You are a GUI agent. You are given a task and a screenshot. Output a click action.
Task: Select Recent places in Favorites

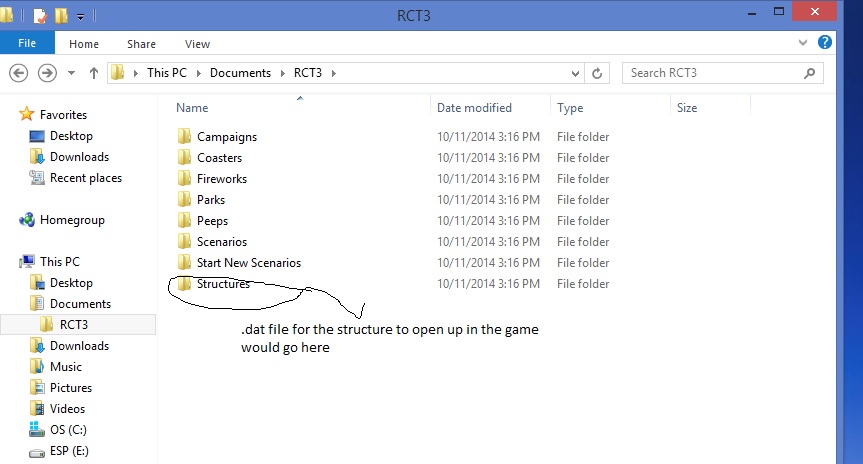click(85, 178)
